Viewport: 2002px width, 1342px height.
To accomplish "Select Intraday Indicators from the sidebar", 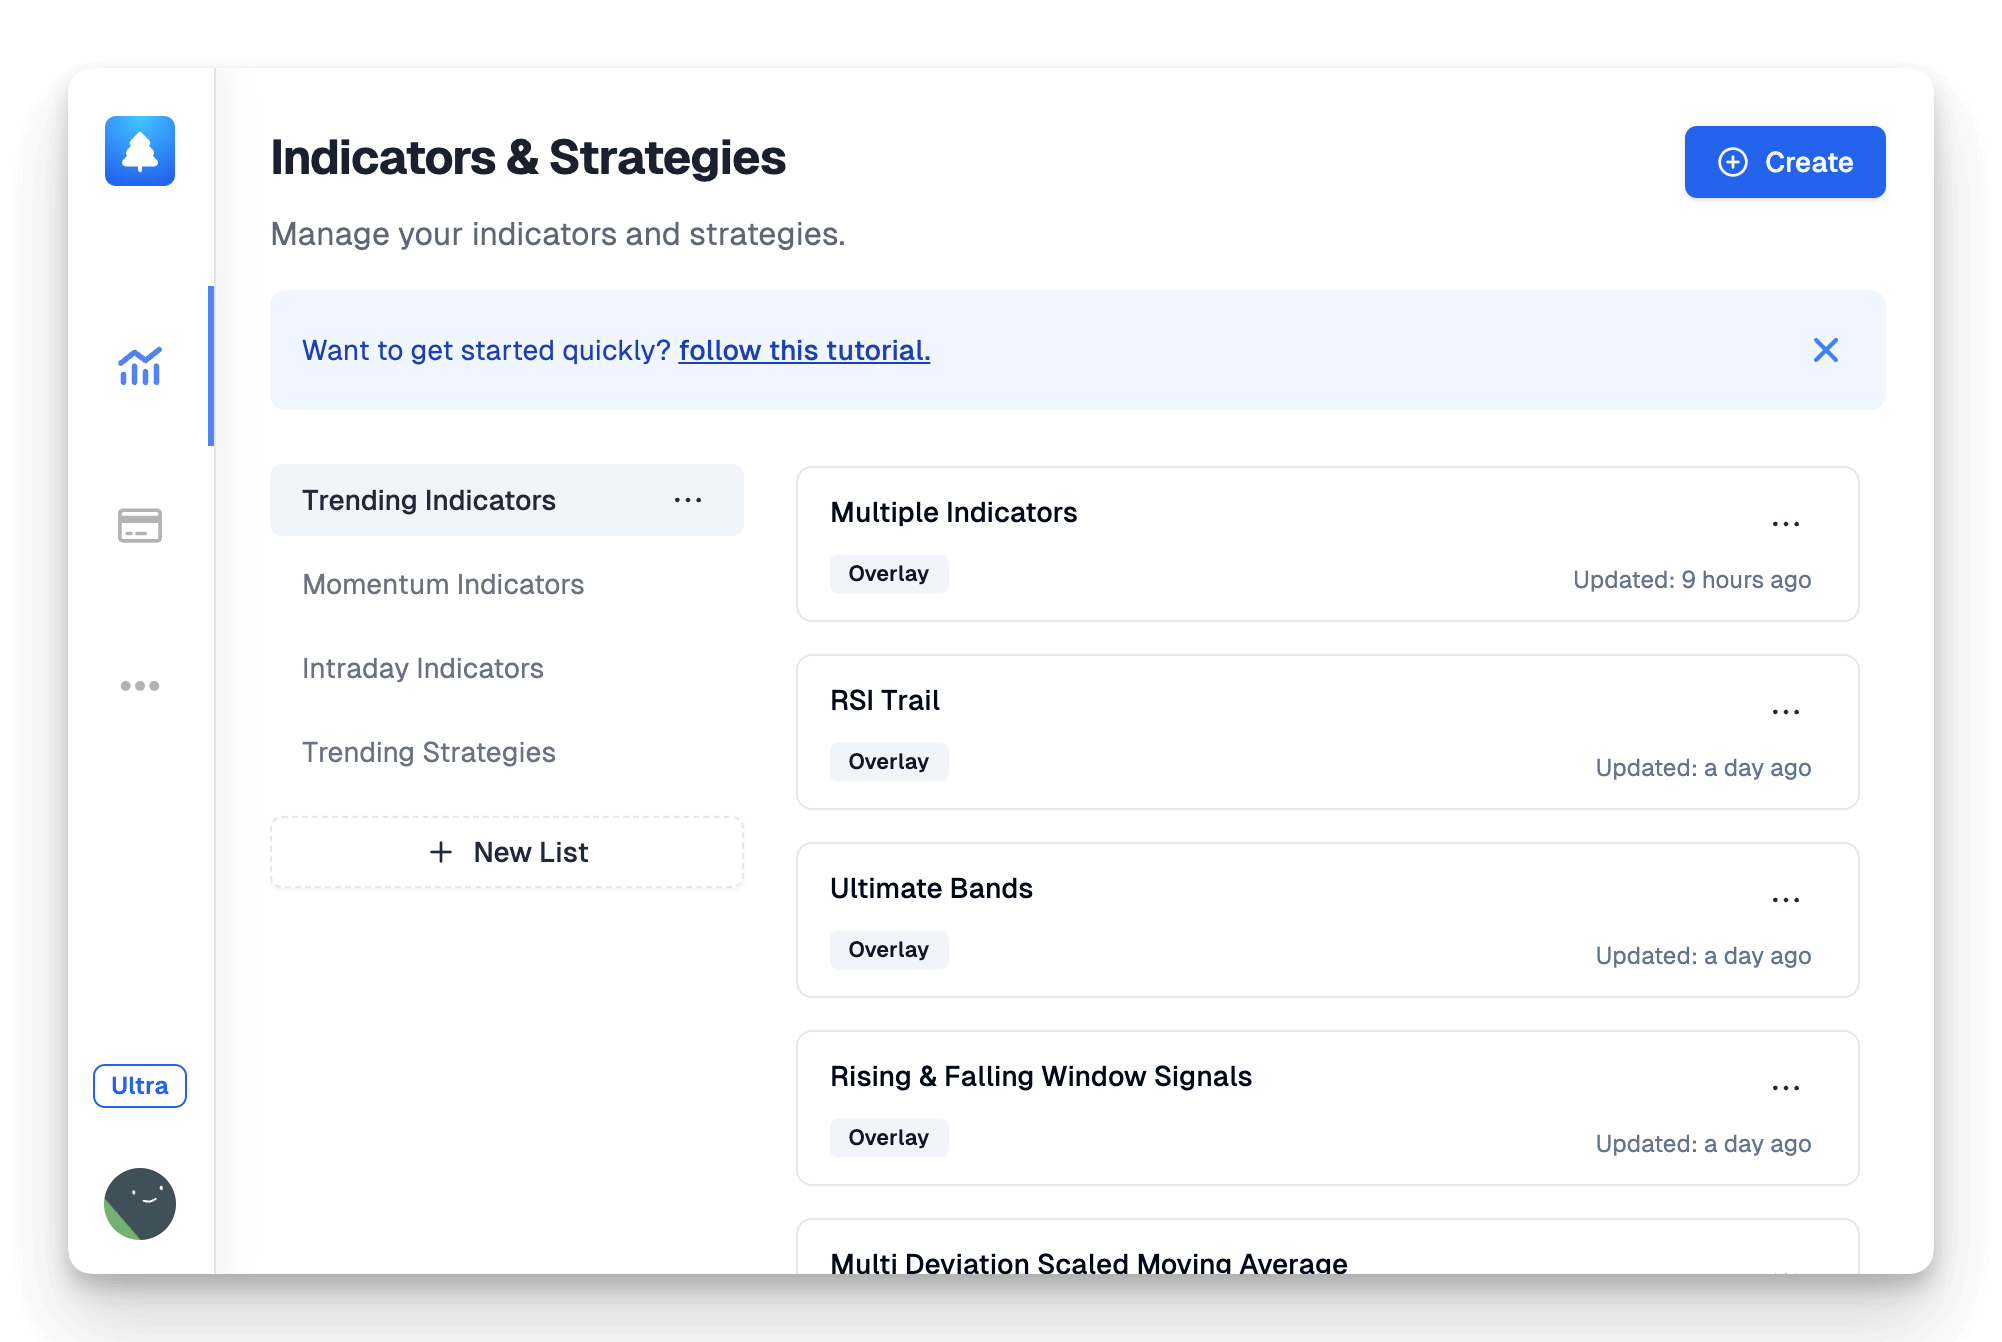I will click(421, 668).
